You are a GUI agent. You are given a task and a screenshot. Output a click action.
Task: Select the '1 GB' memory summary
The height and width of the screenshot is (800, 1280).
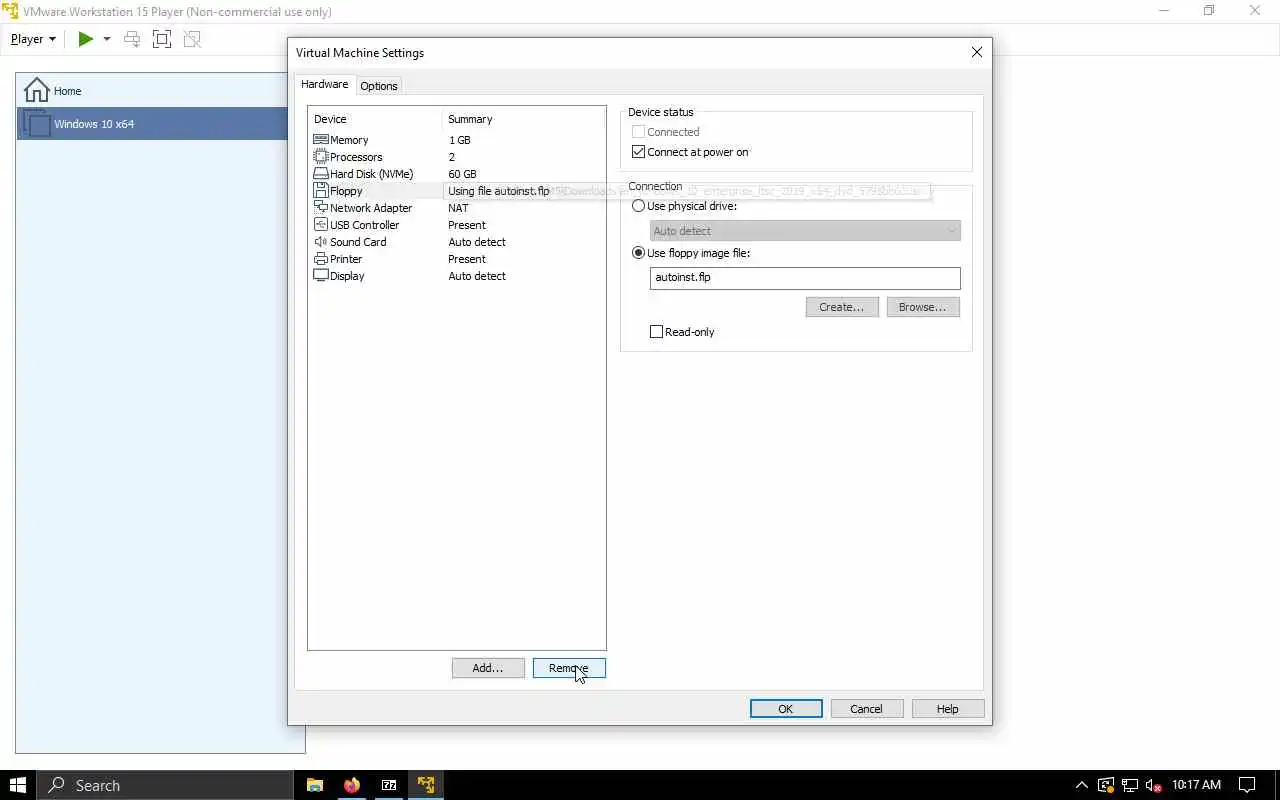[x=459, y=140]
